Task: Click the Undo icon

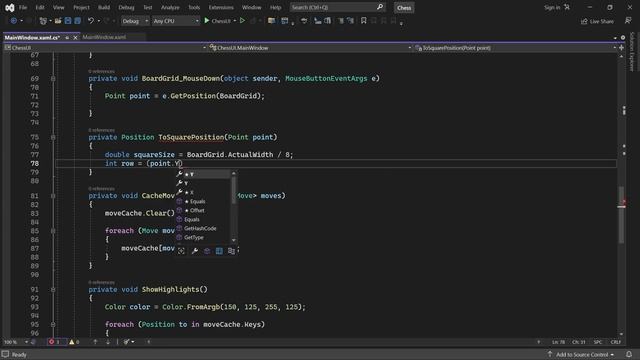Action: (91, 21)
